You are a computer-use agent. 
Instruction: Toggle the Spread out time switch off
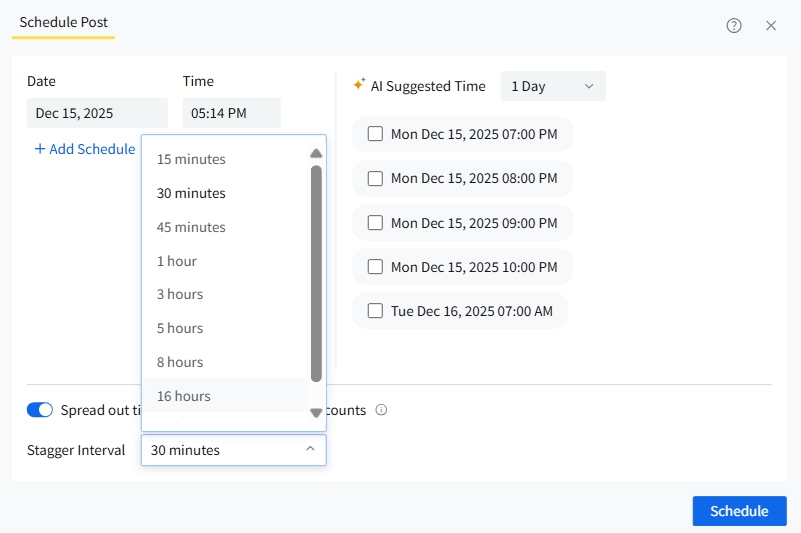coord(40,410)
